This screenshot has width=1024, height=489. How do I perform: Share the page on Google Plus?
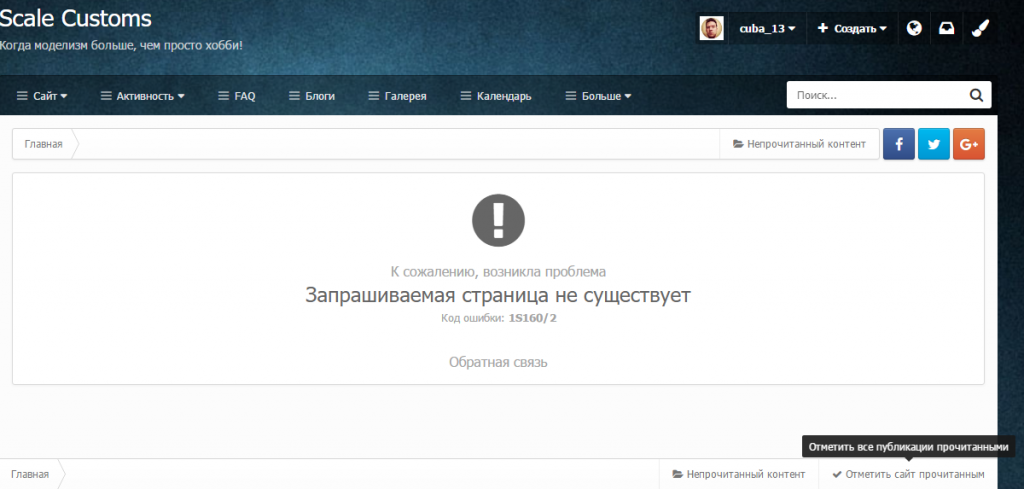[x=968, y=144]
